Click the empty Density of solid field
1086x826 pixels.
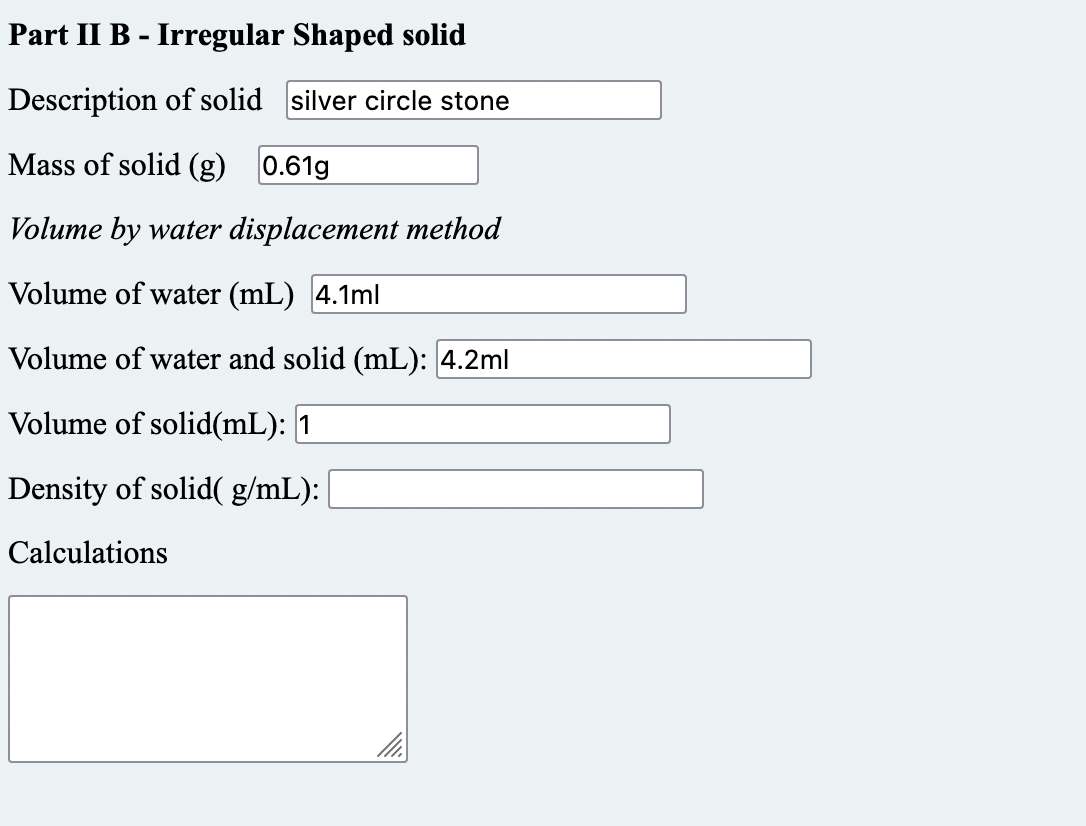click(516, 489)
